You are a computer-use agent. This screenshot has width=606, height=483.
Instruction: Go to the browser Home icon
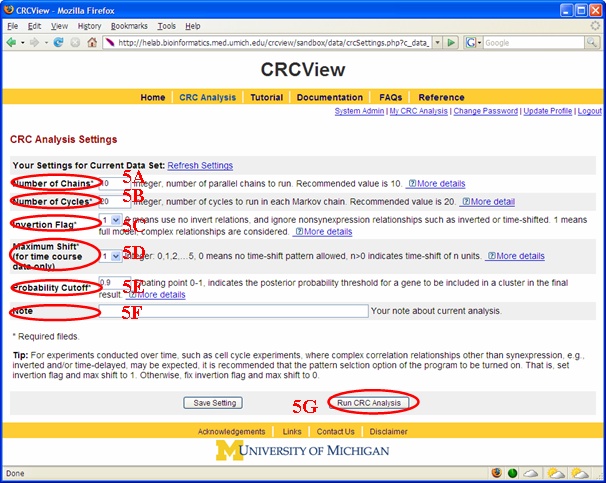92,43
